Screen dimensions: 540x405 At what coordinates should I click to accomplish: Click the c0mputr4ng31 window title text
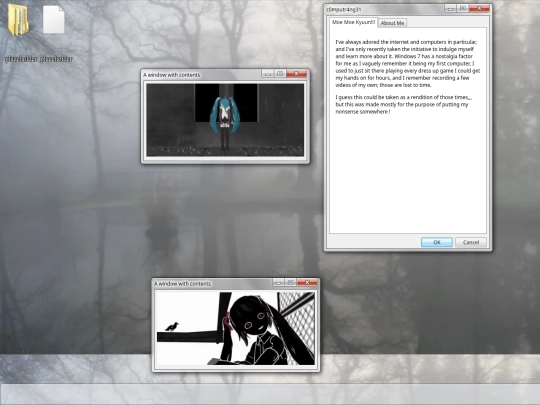343,10
